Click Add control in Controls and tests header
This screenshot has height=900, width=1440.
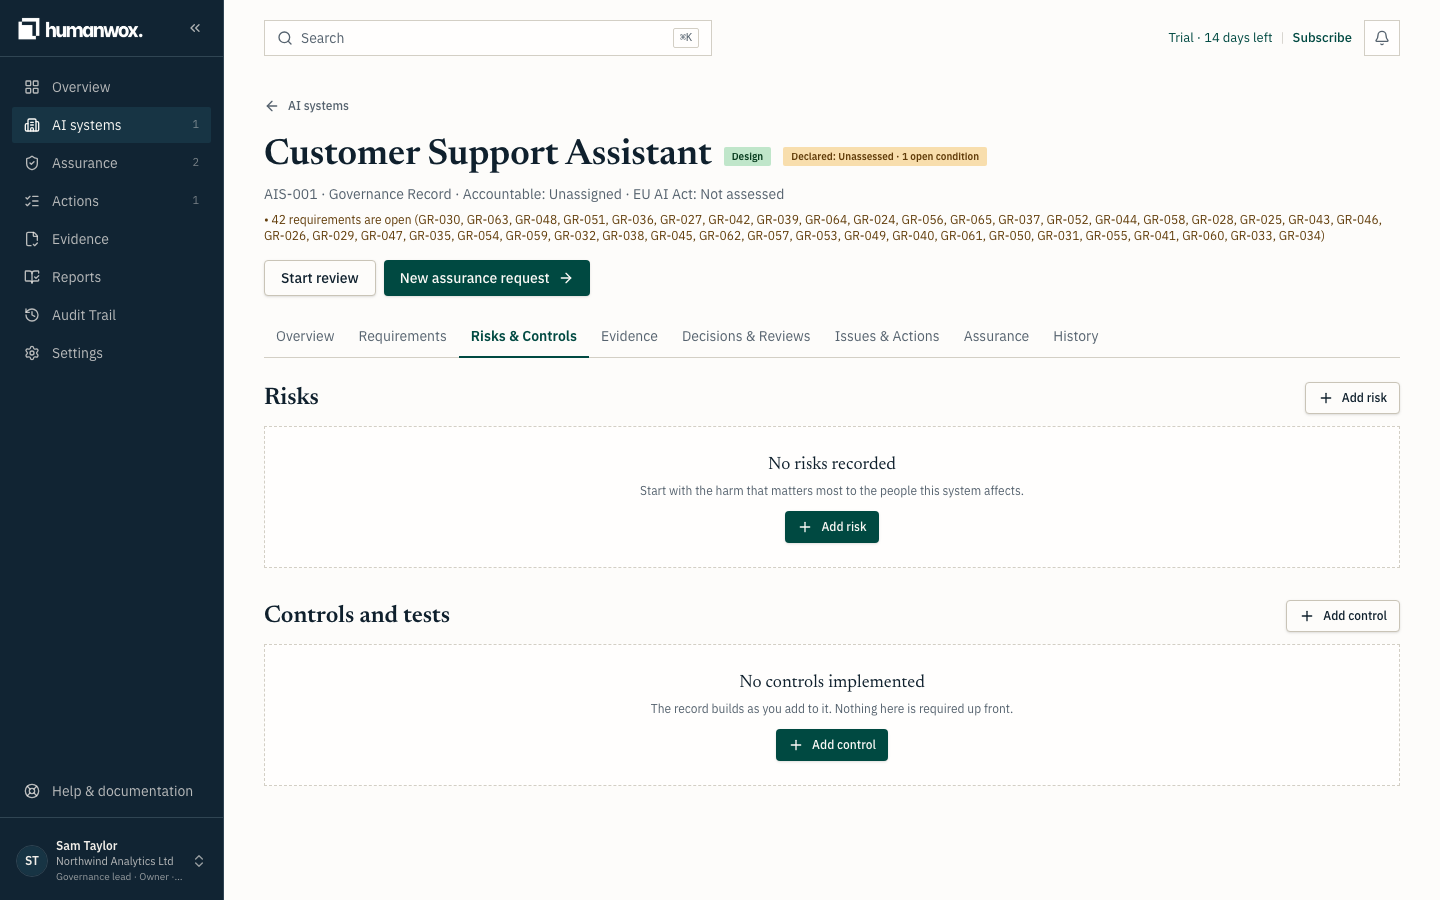[1343, 616]
